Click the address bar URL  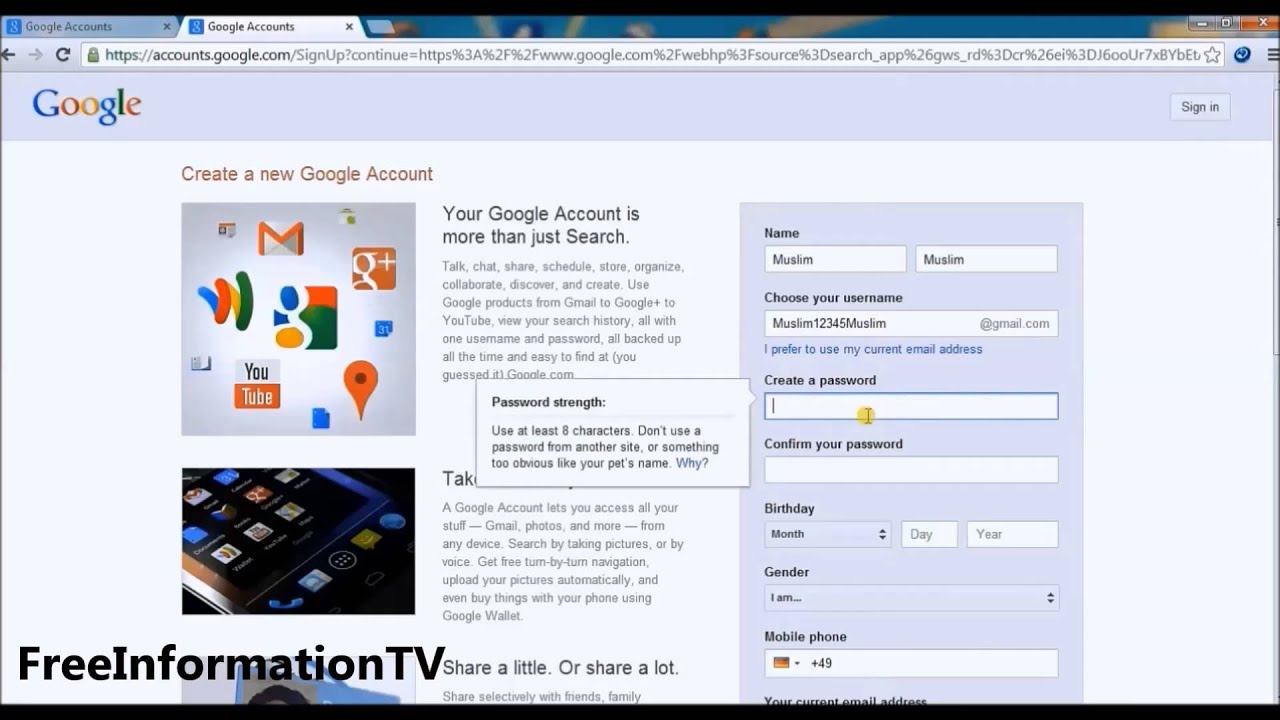(x=652, y=55)
